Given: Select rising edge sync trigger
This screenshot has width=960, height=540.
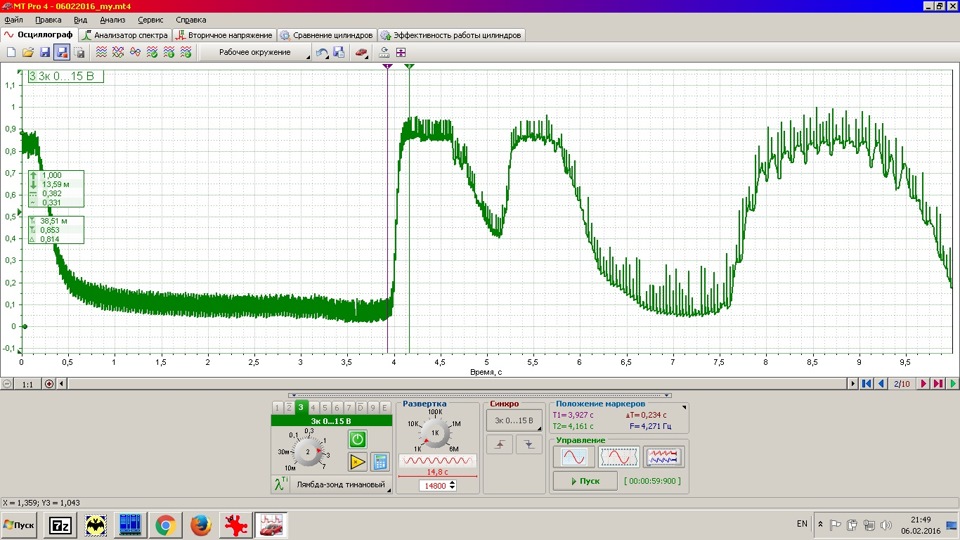Looking at the screenshot, I should (500, 445).
